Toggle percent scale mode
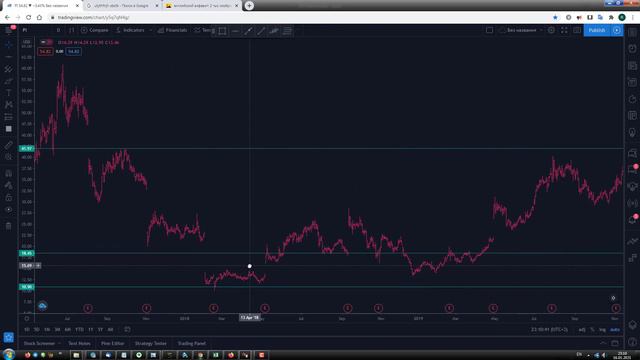 point(592,329)
